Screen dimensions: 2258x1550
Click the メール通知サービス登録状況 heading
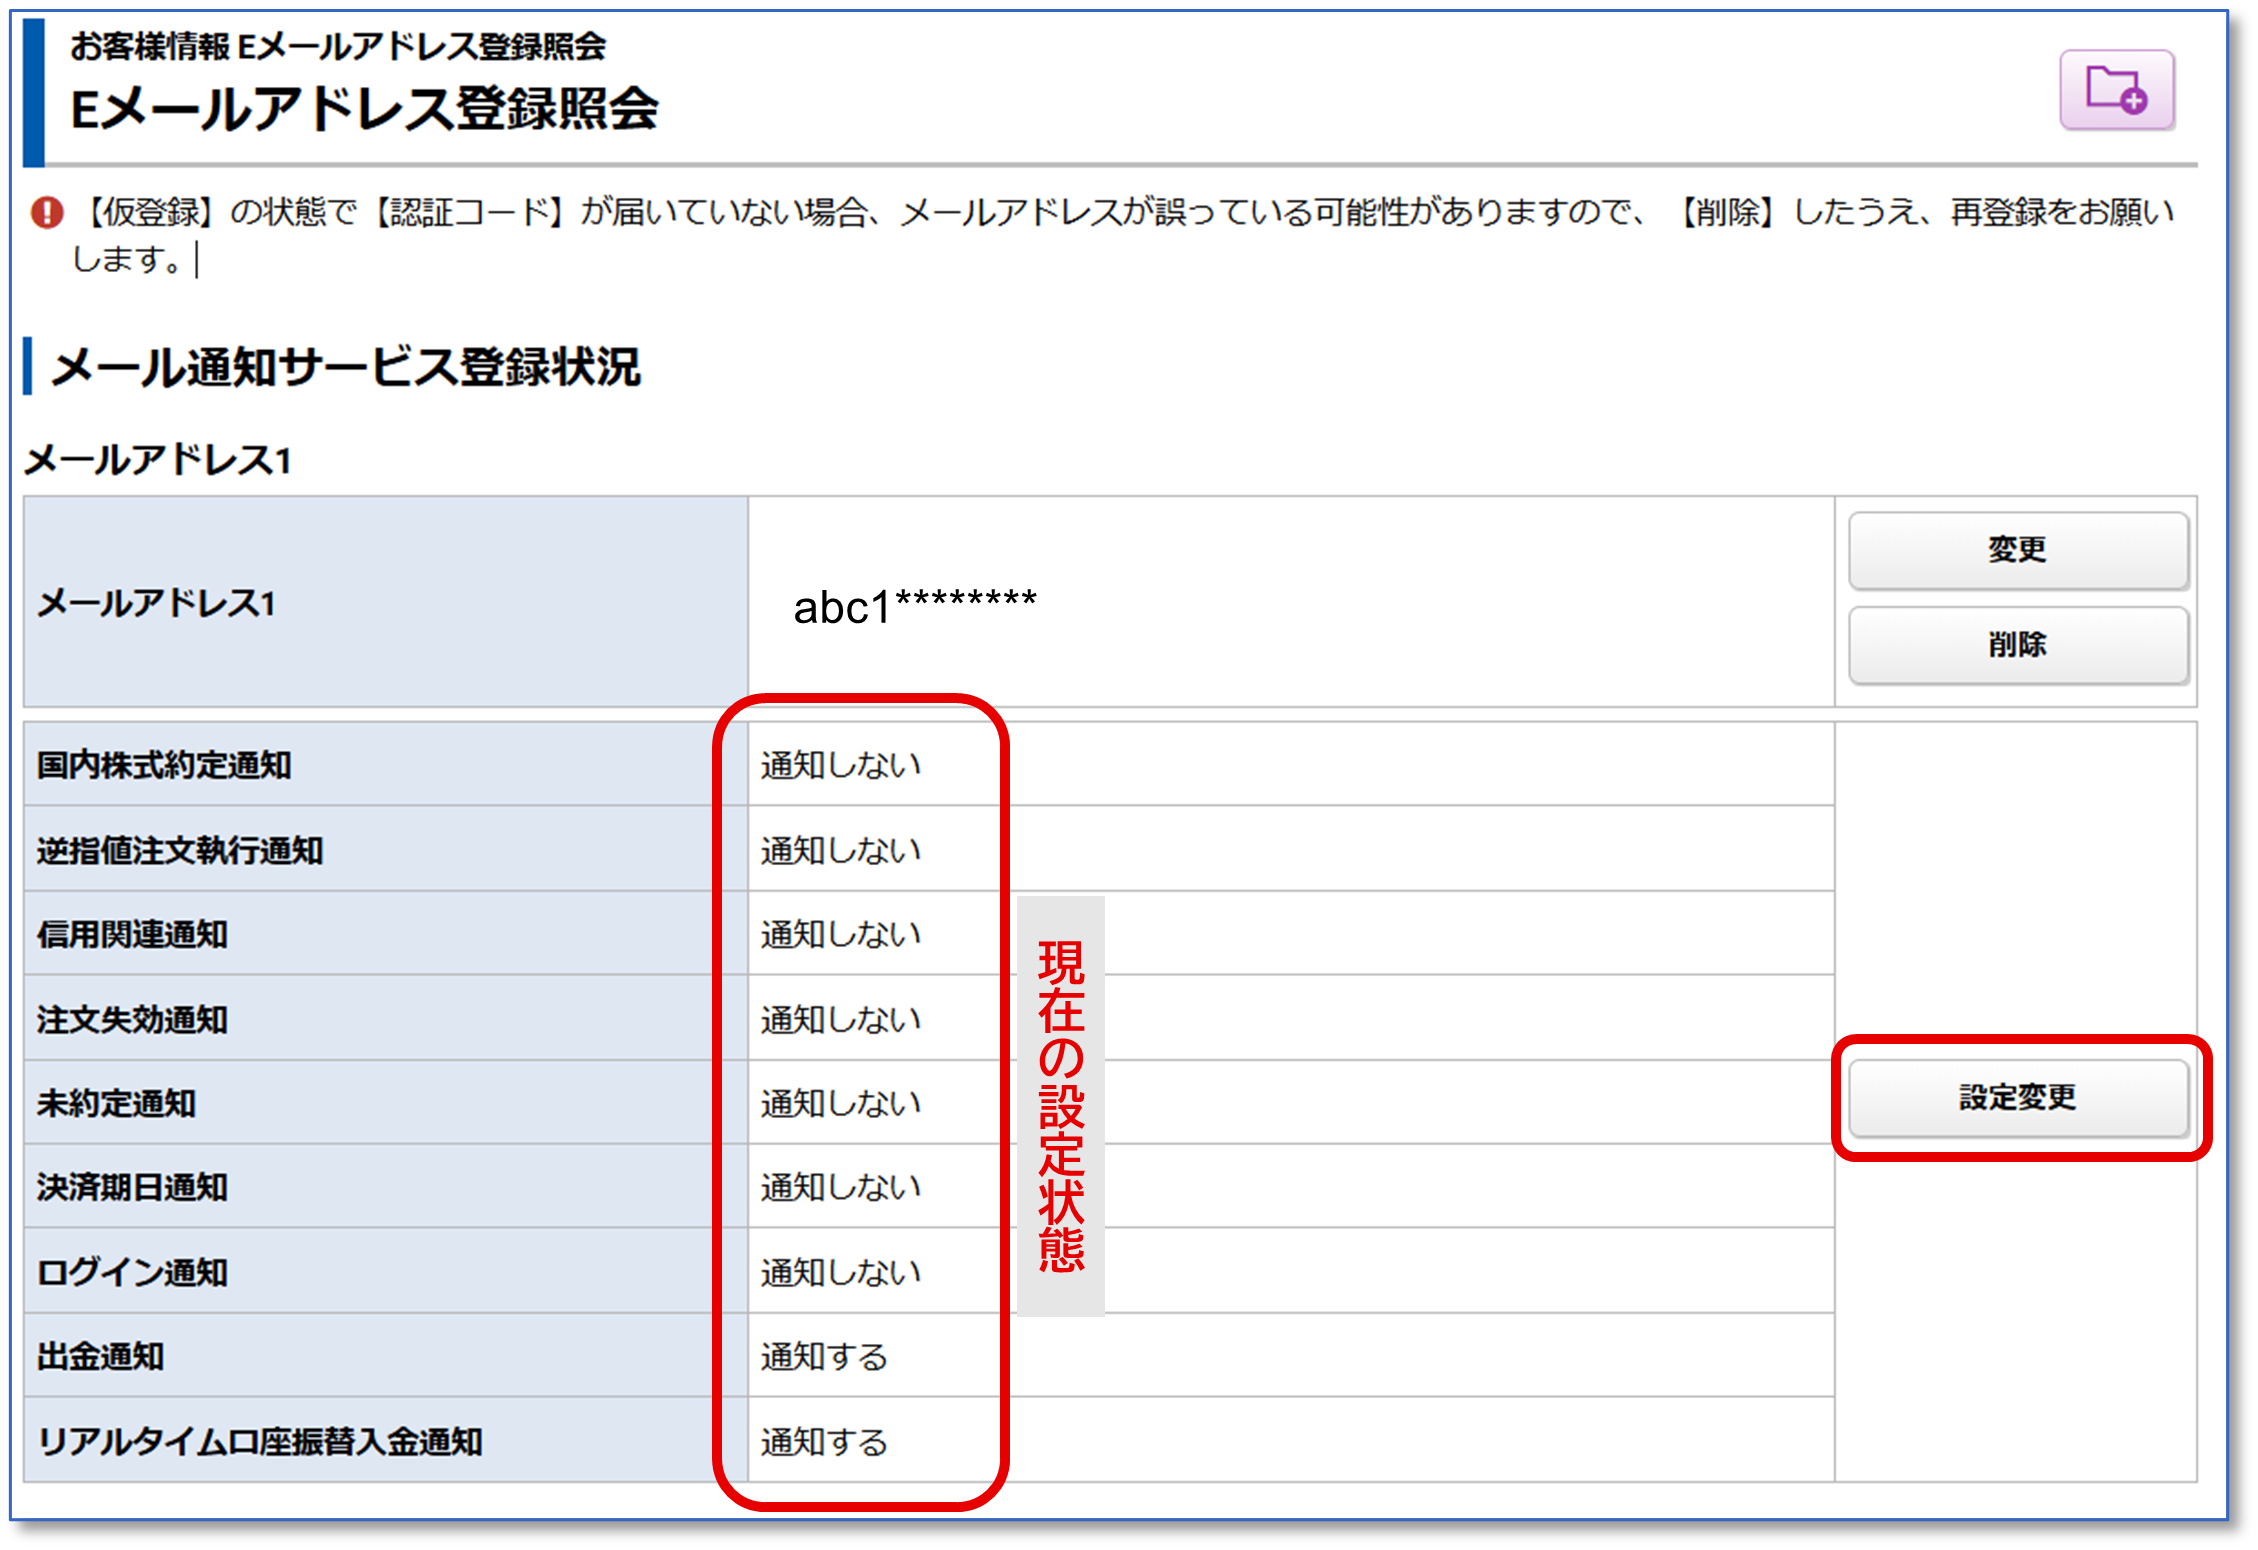pos(345,367)
